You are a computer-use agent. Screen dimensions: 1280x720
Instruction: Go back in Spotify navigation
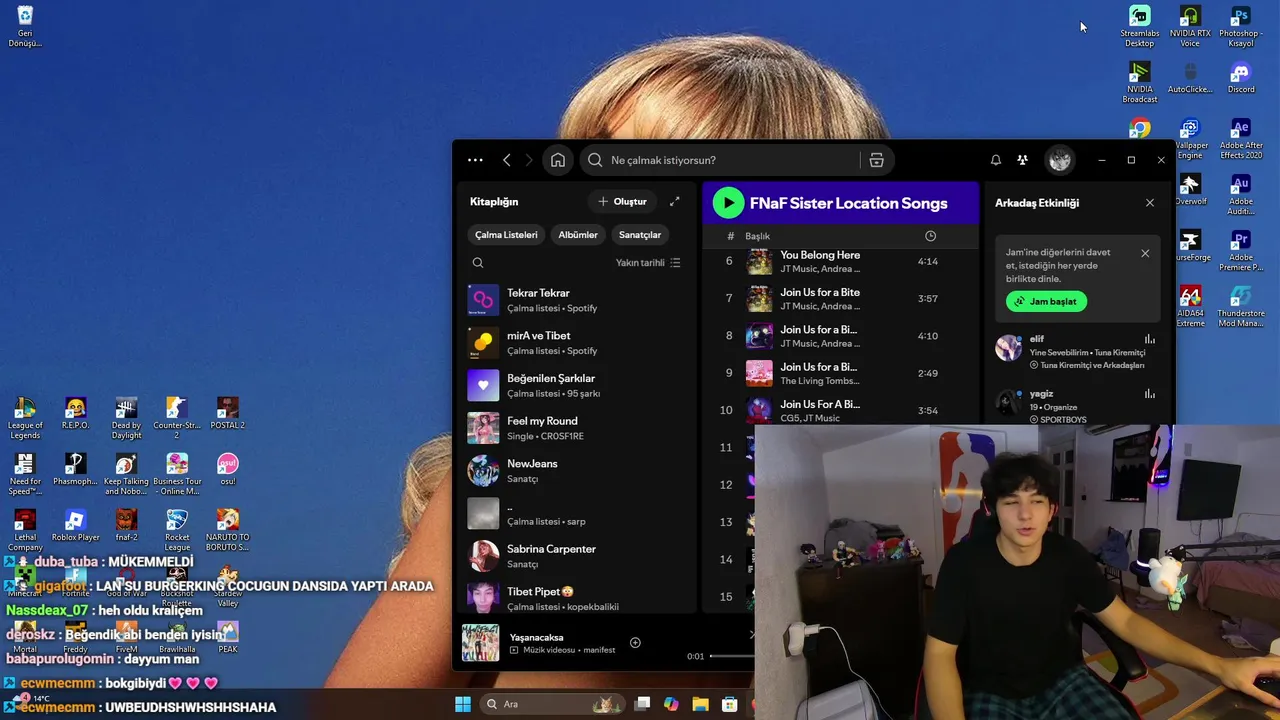click(x=507, y=160)
